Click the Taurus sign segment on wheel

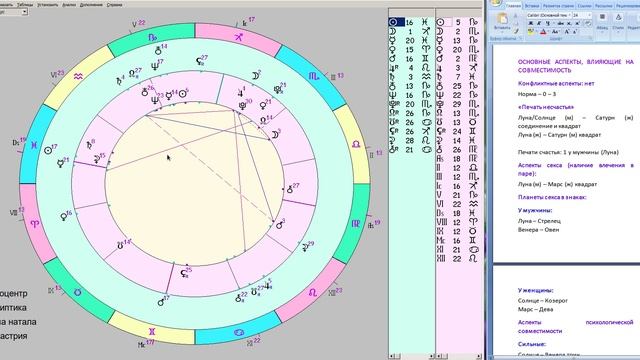pyautogui.click(x=78, y=292)
